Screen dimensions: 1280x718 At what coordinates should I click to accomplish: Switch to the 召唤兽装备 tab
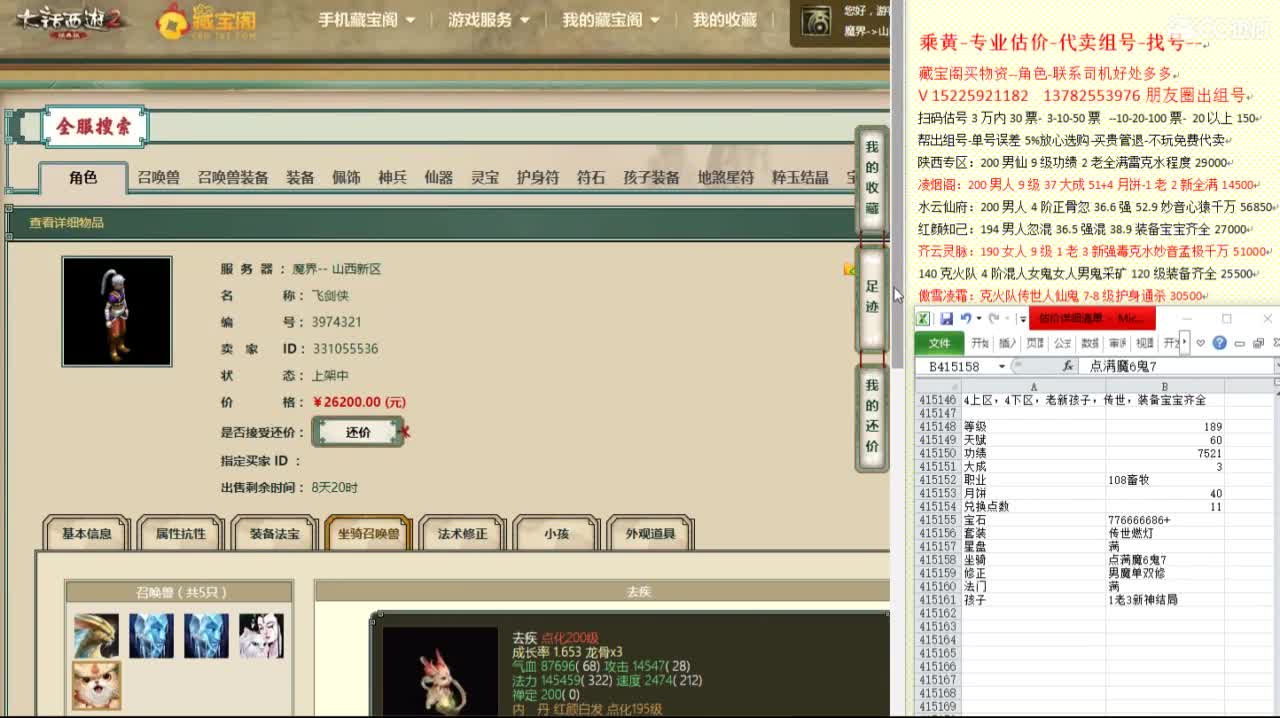pyautogui.click(x=233, y=177)
